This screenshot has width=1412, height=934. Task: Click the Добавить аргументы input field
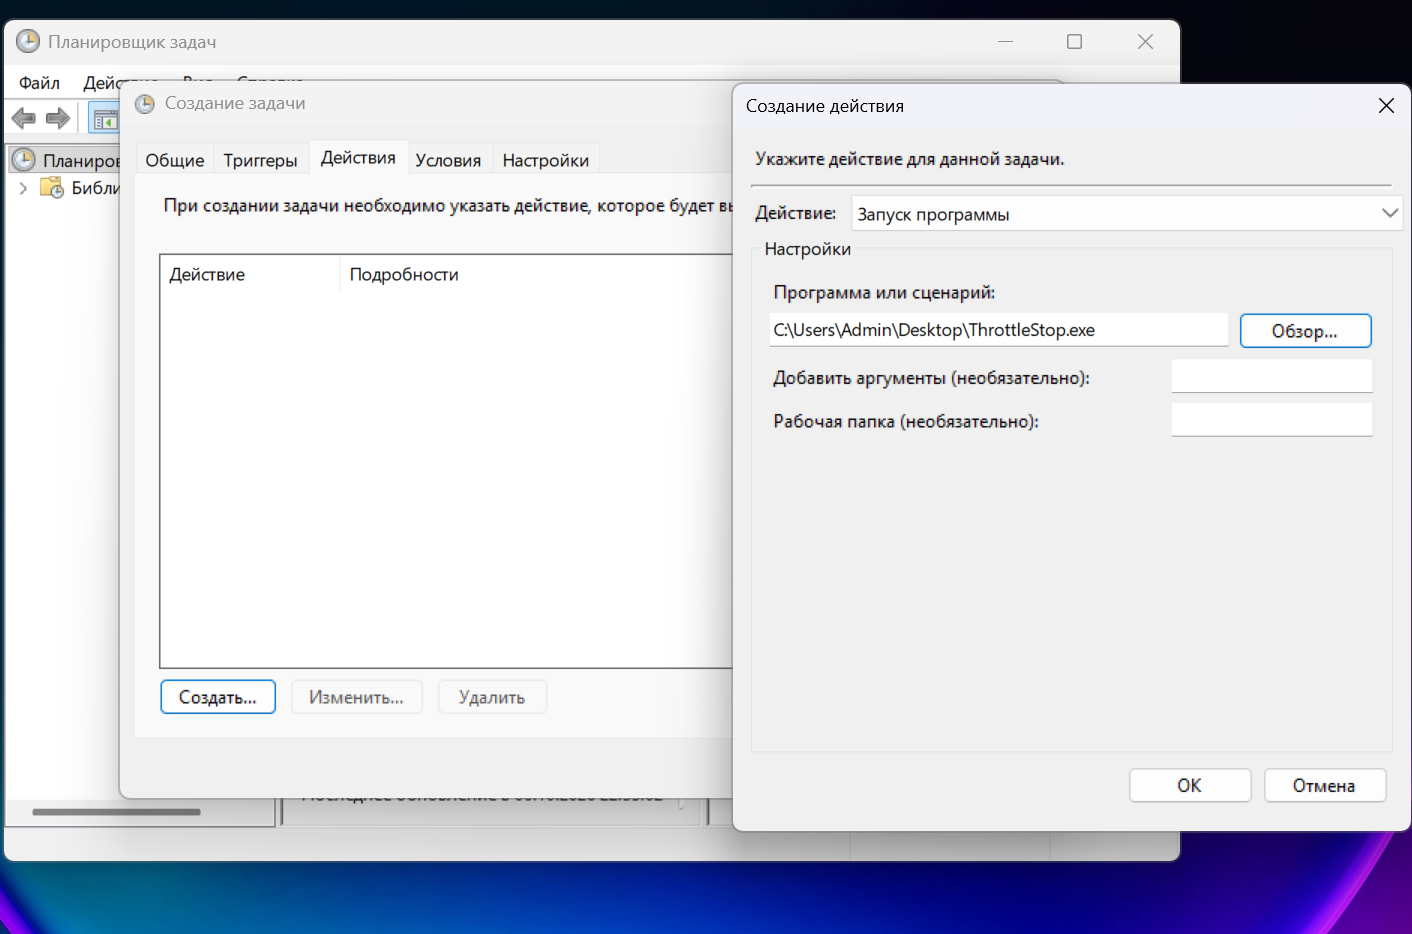[x=1272, y=376]
